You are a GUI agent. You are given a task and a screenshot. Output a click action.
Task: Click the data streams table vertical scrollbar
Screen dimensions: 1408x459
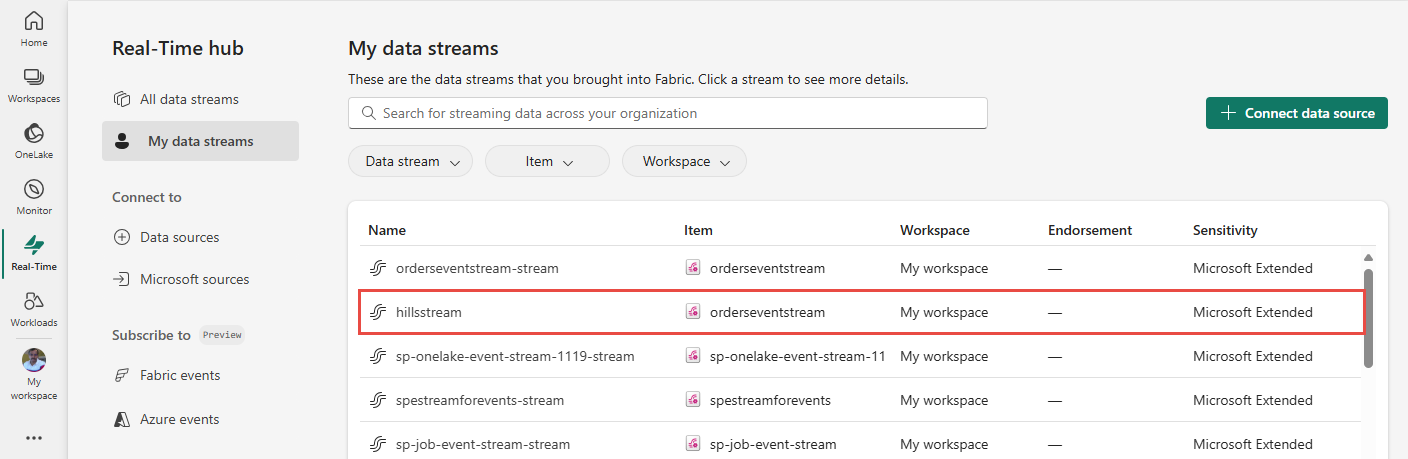click(x=1368, y=318)
